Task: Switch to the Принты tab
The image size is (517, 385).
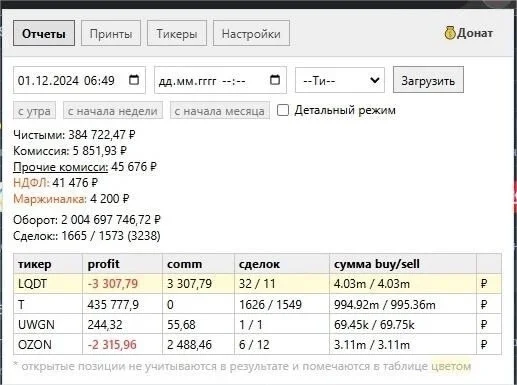Action: [x=111, y=33]
